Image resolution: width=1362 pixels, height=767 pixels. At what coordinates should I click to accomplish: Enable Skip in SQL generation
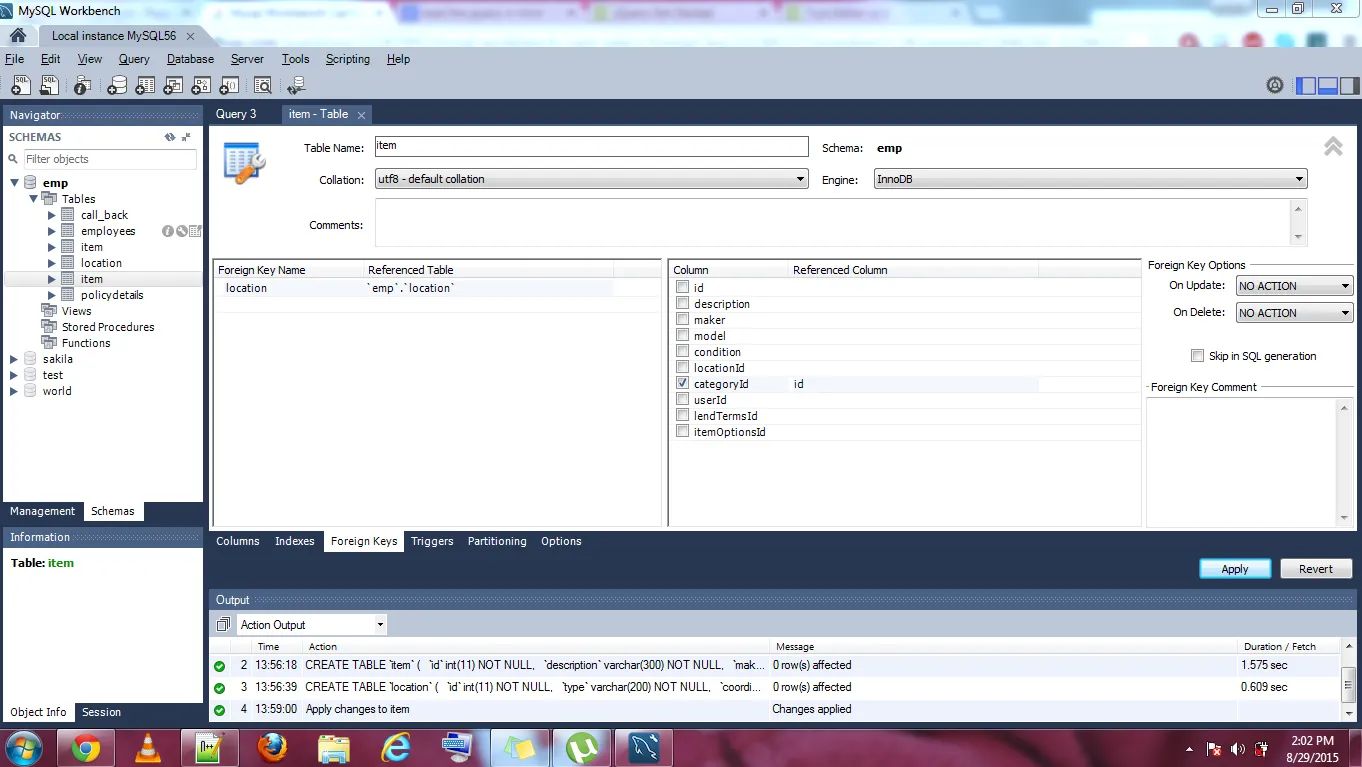click(x=1197, y=356)
